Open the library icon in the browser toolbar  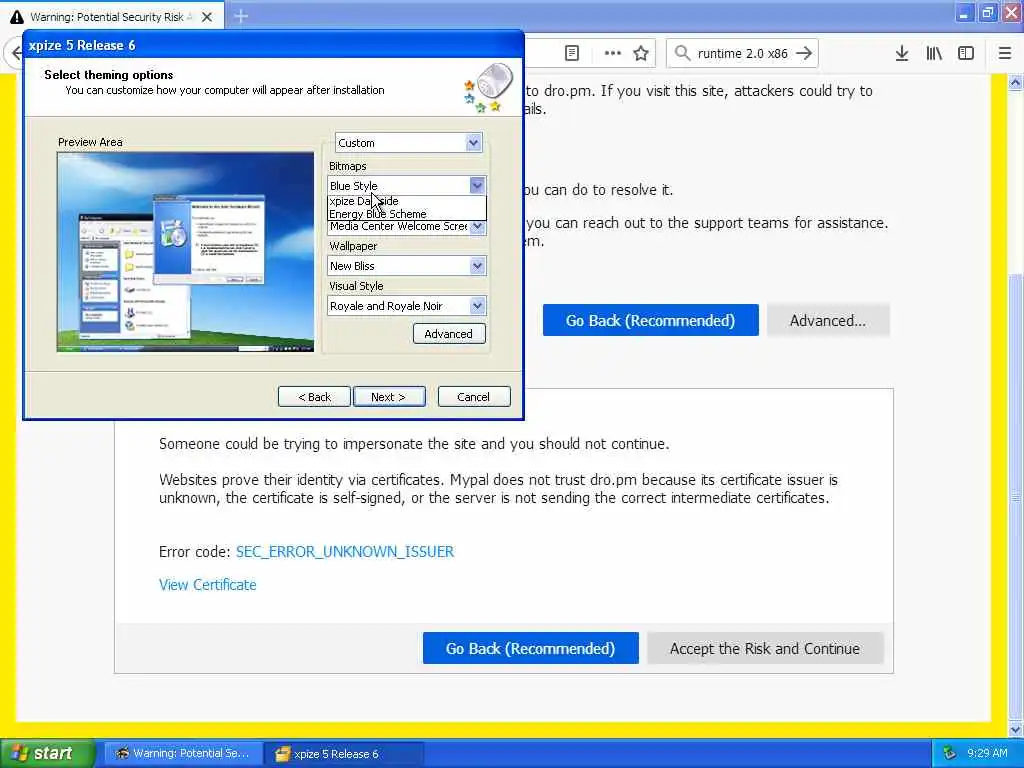point(934,53)
